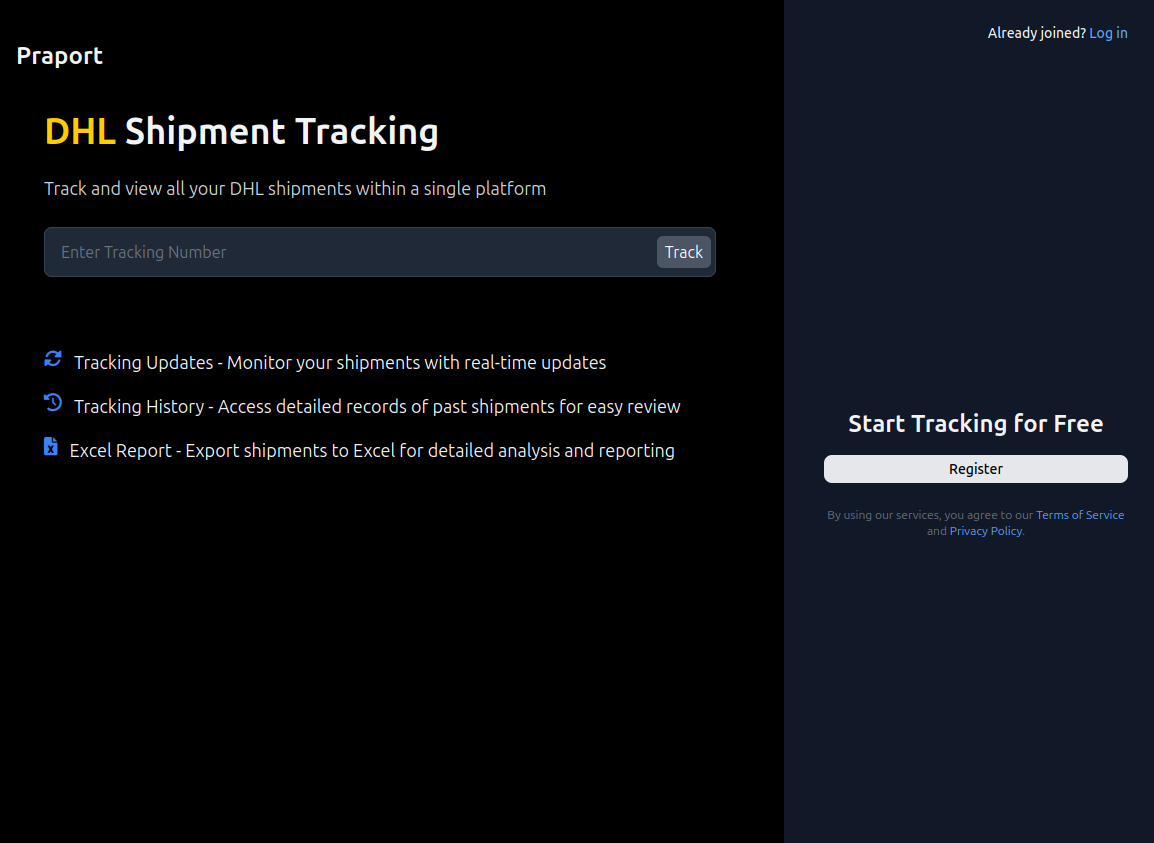Open the Log in link
The height and width of the screenshot is (843, 1154).
[1108, 32]
